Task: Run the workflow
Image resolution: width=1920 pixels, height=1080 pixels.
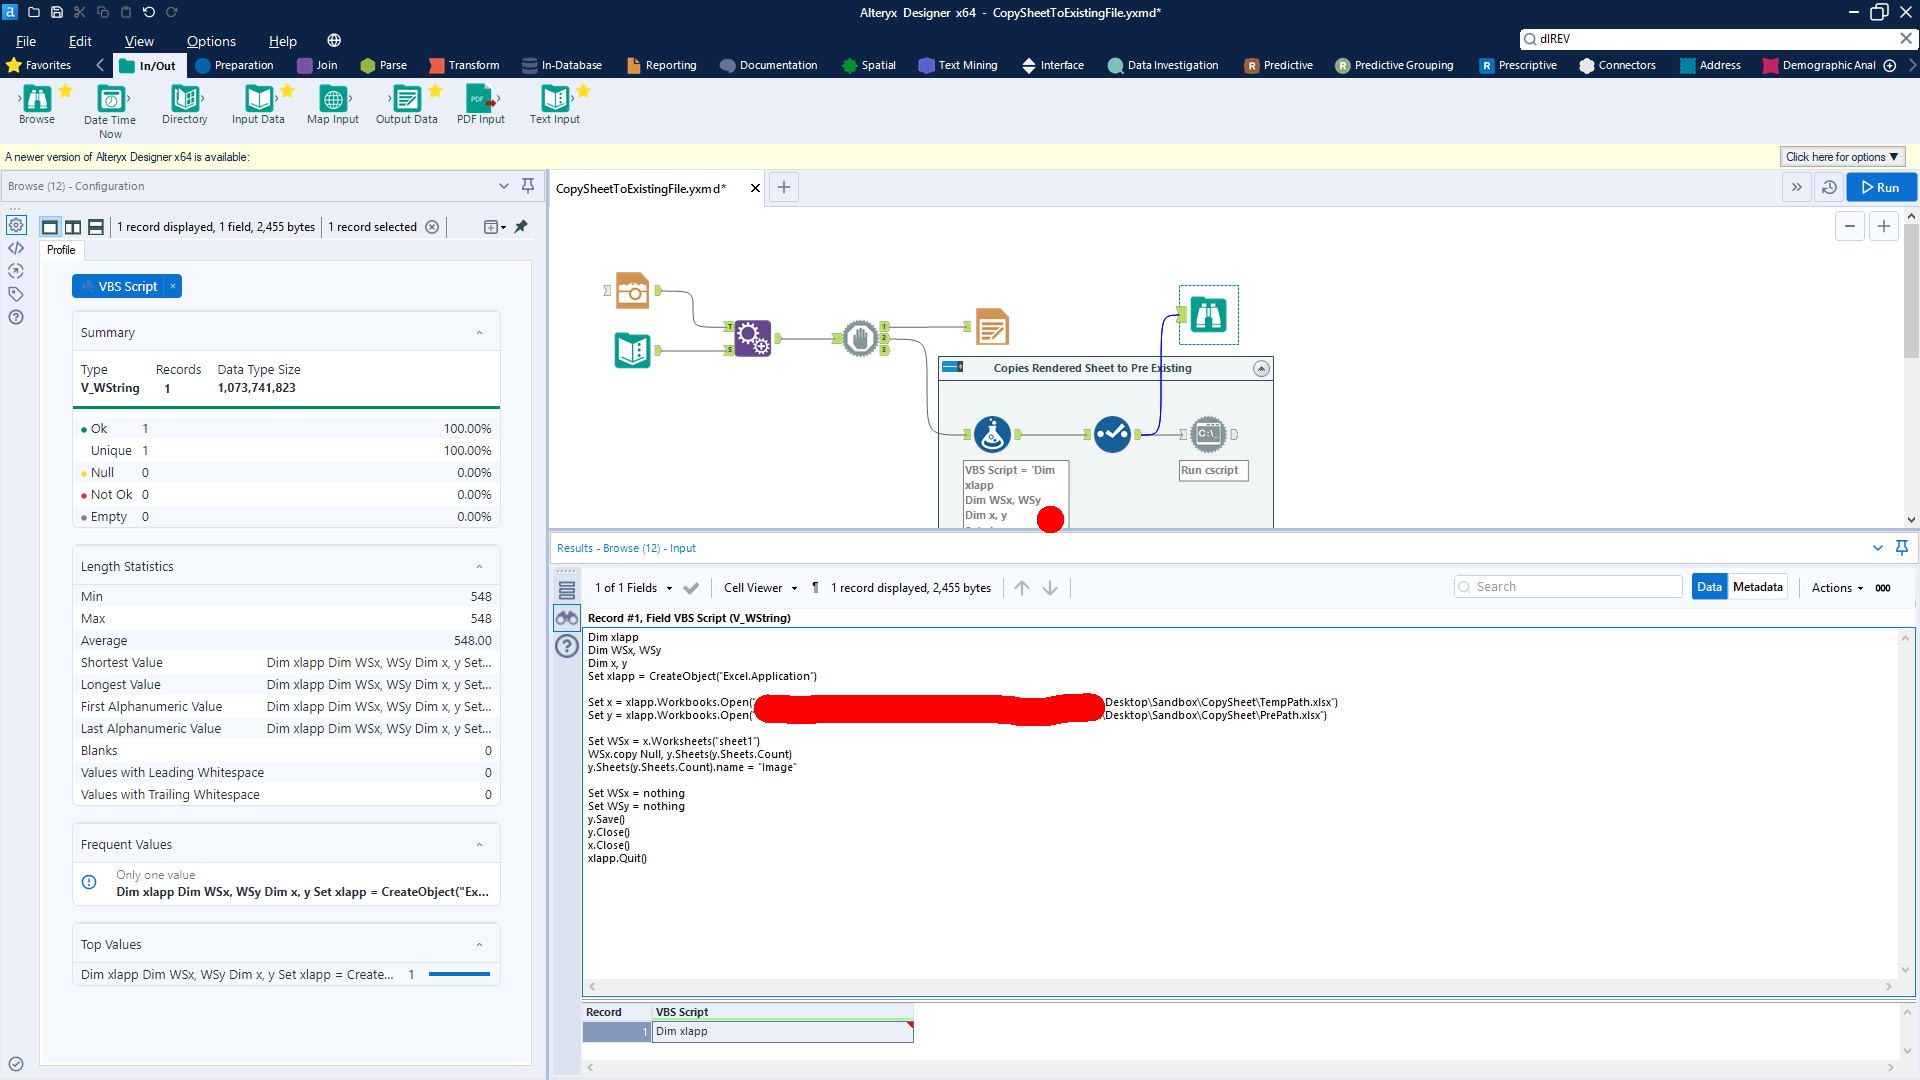Action: tap(1880, 187)
